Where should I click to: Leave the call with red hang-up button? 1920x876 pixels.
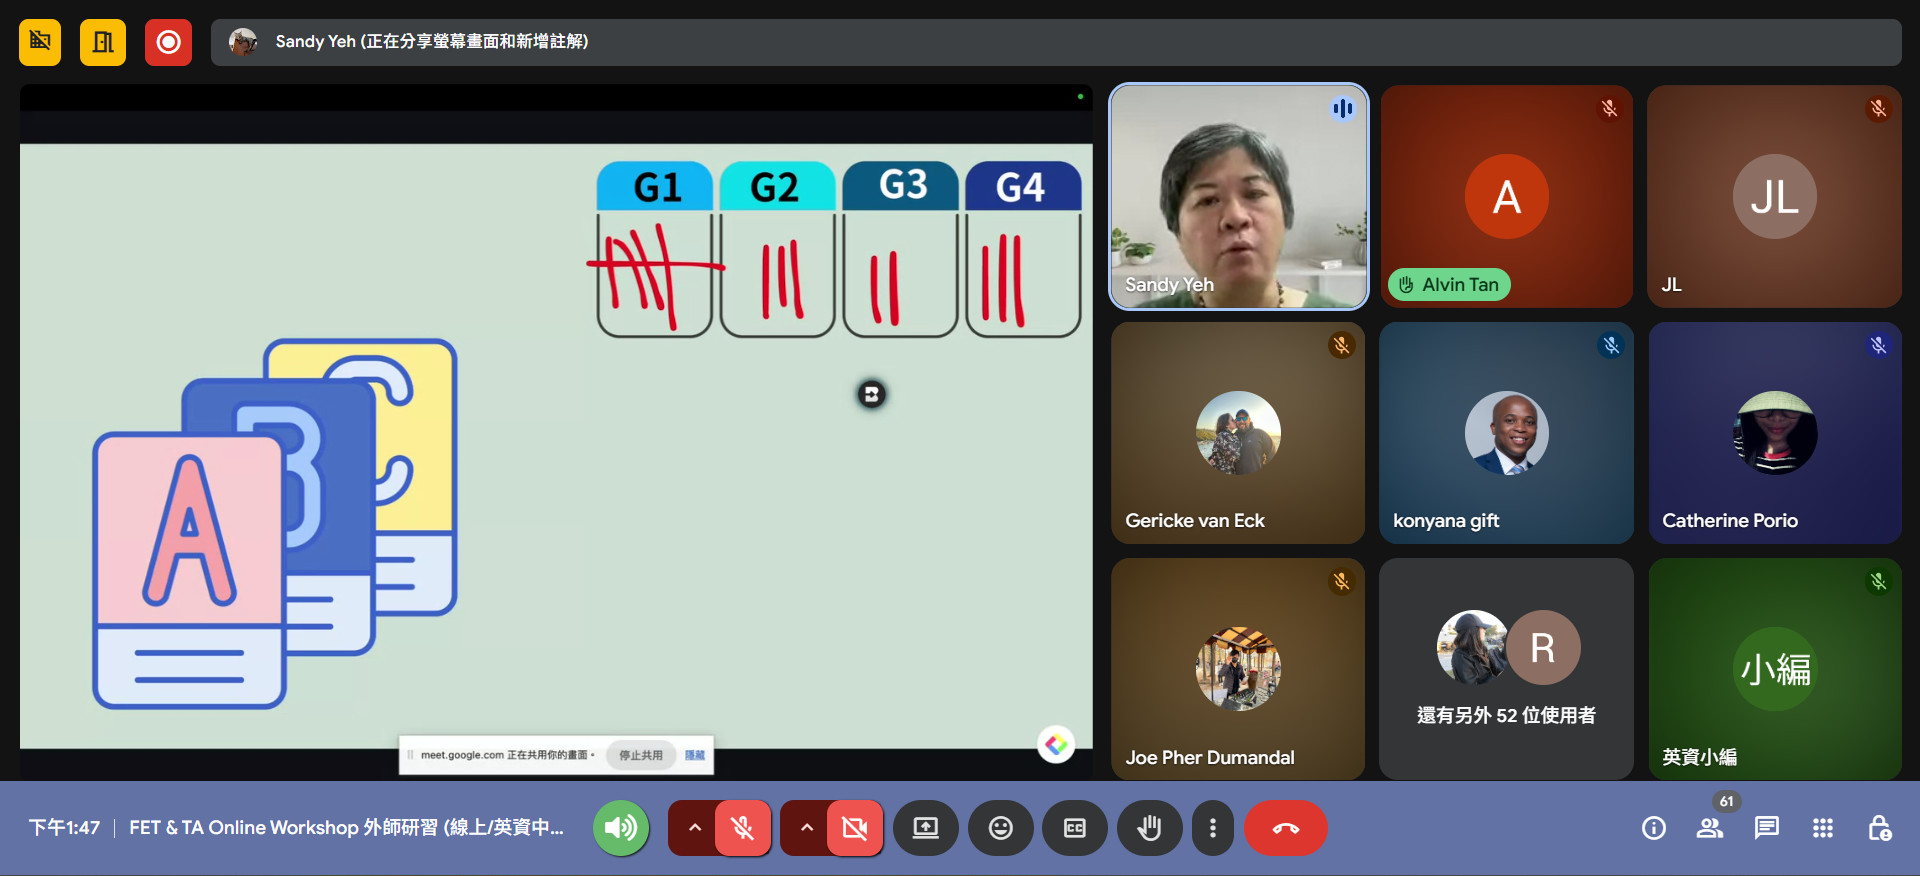1285,828
